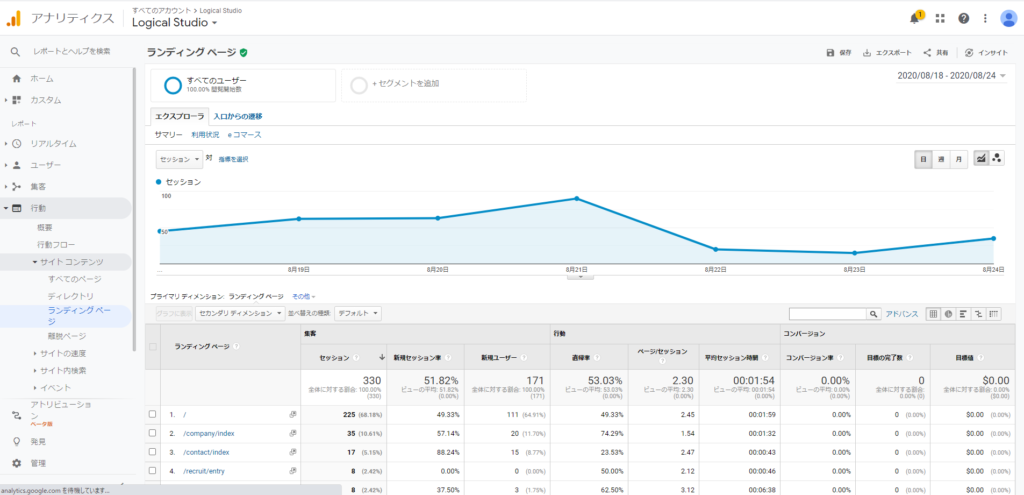Image resolution: width=1024 pixels, height=495 pixels.
Task: Click the export download icon
Action: pyautogui.click(x=867, y=53)
